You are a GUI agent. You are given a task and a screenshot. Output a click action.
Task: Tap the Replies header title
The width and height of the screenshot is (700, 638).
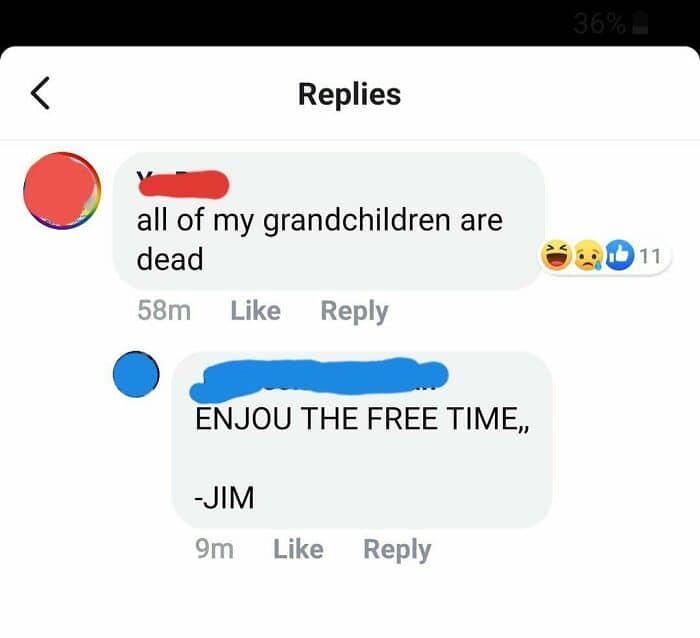coord(350,94)
